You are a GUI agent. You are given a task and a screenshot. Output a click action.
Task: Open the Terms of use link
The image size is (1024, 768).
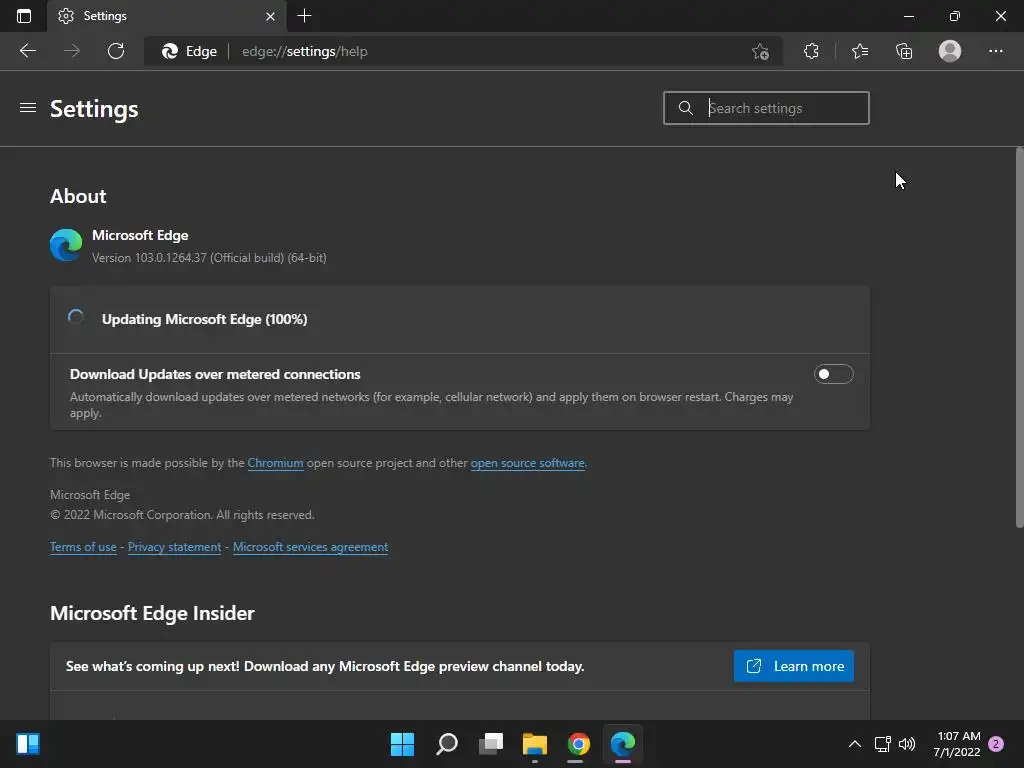[x=83, y=547]
